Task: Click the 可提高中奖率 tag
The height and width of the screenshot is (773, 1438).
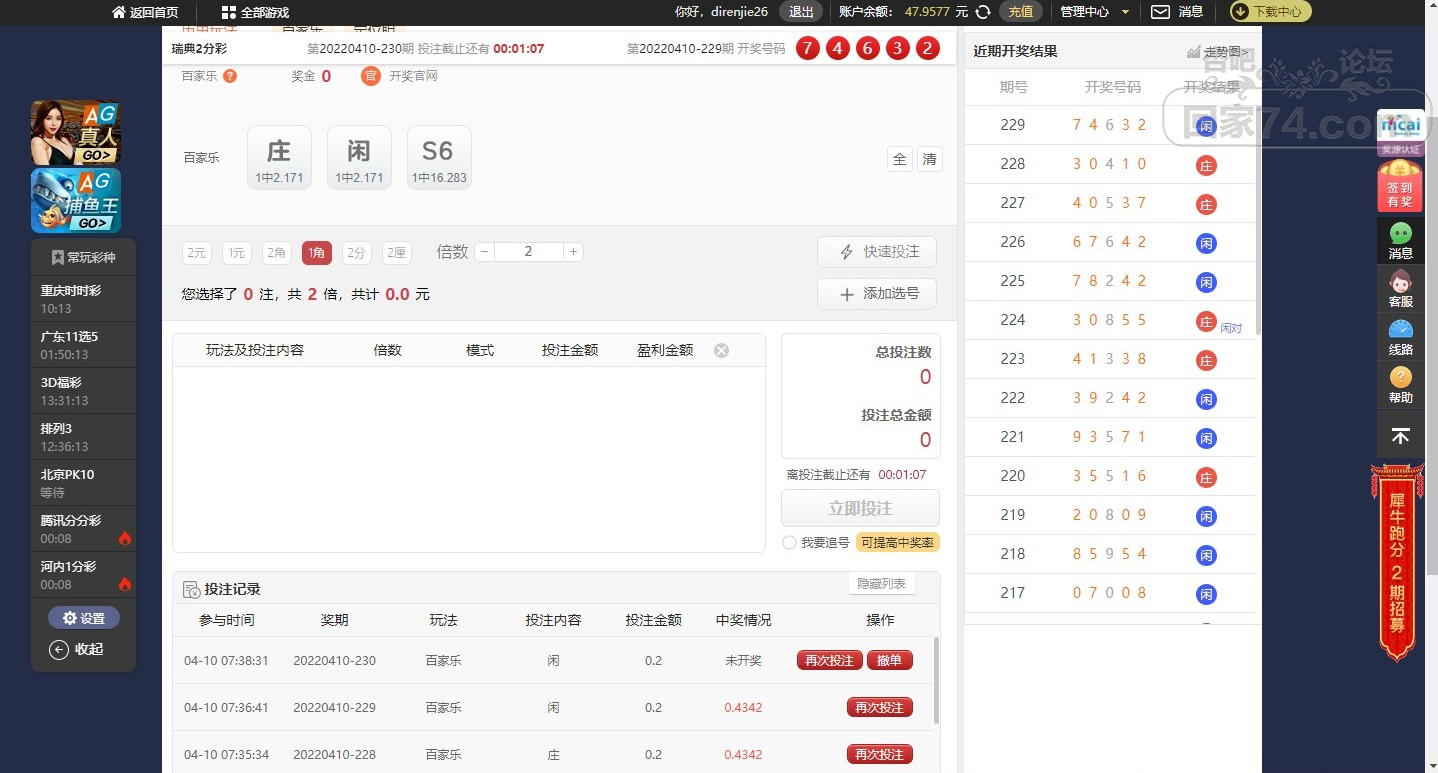Action: coord(898,543)
